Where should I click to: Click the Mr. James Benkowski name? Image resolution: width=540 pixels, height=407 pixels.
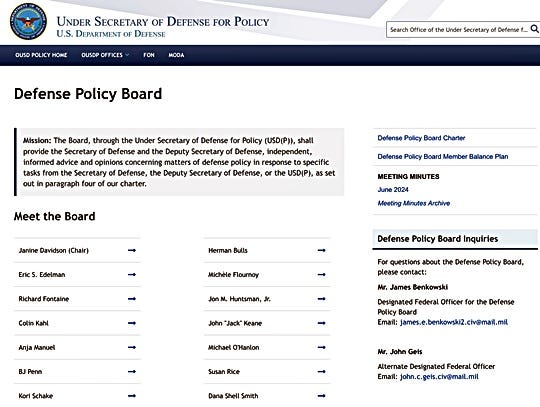[x=413, y=287]
